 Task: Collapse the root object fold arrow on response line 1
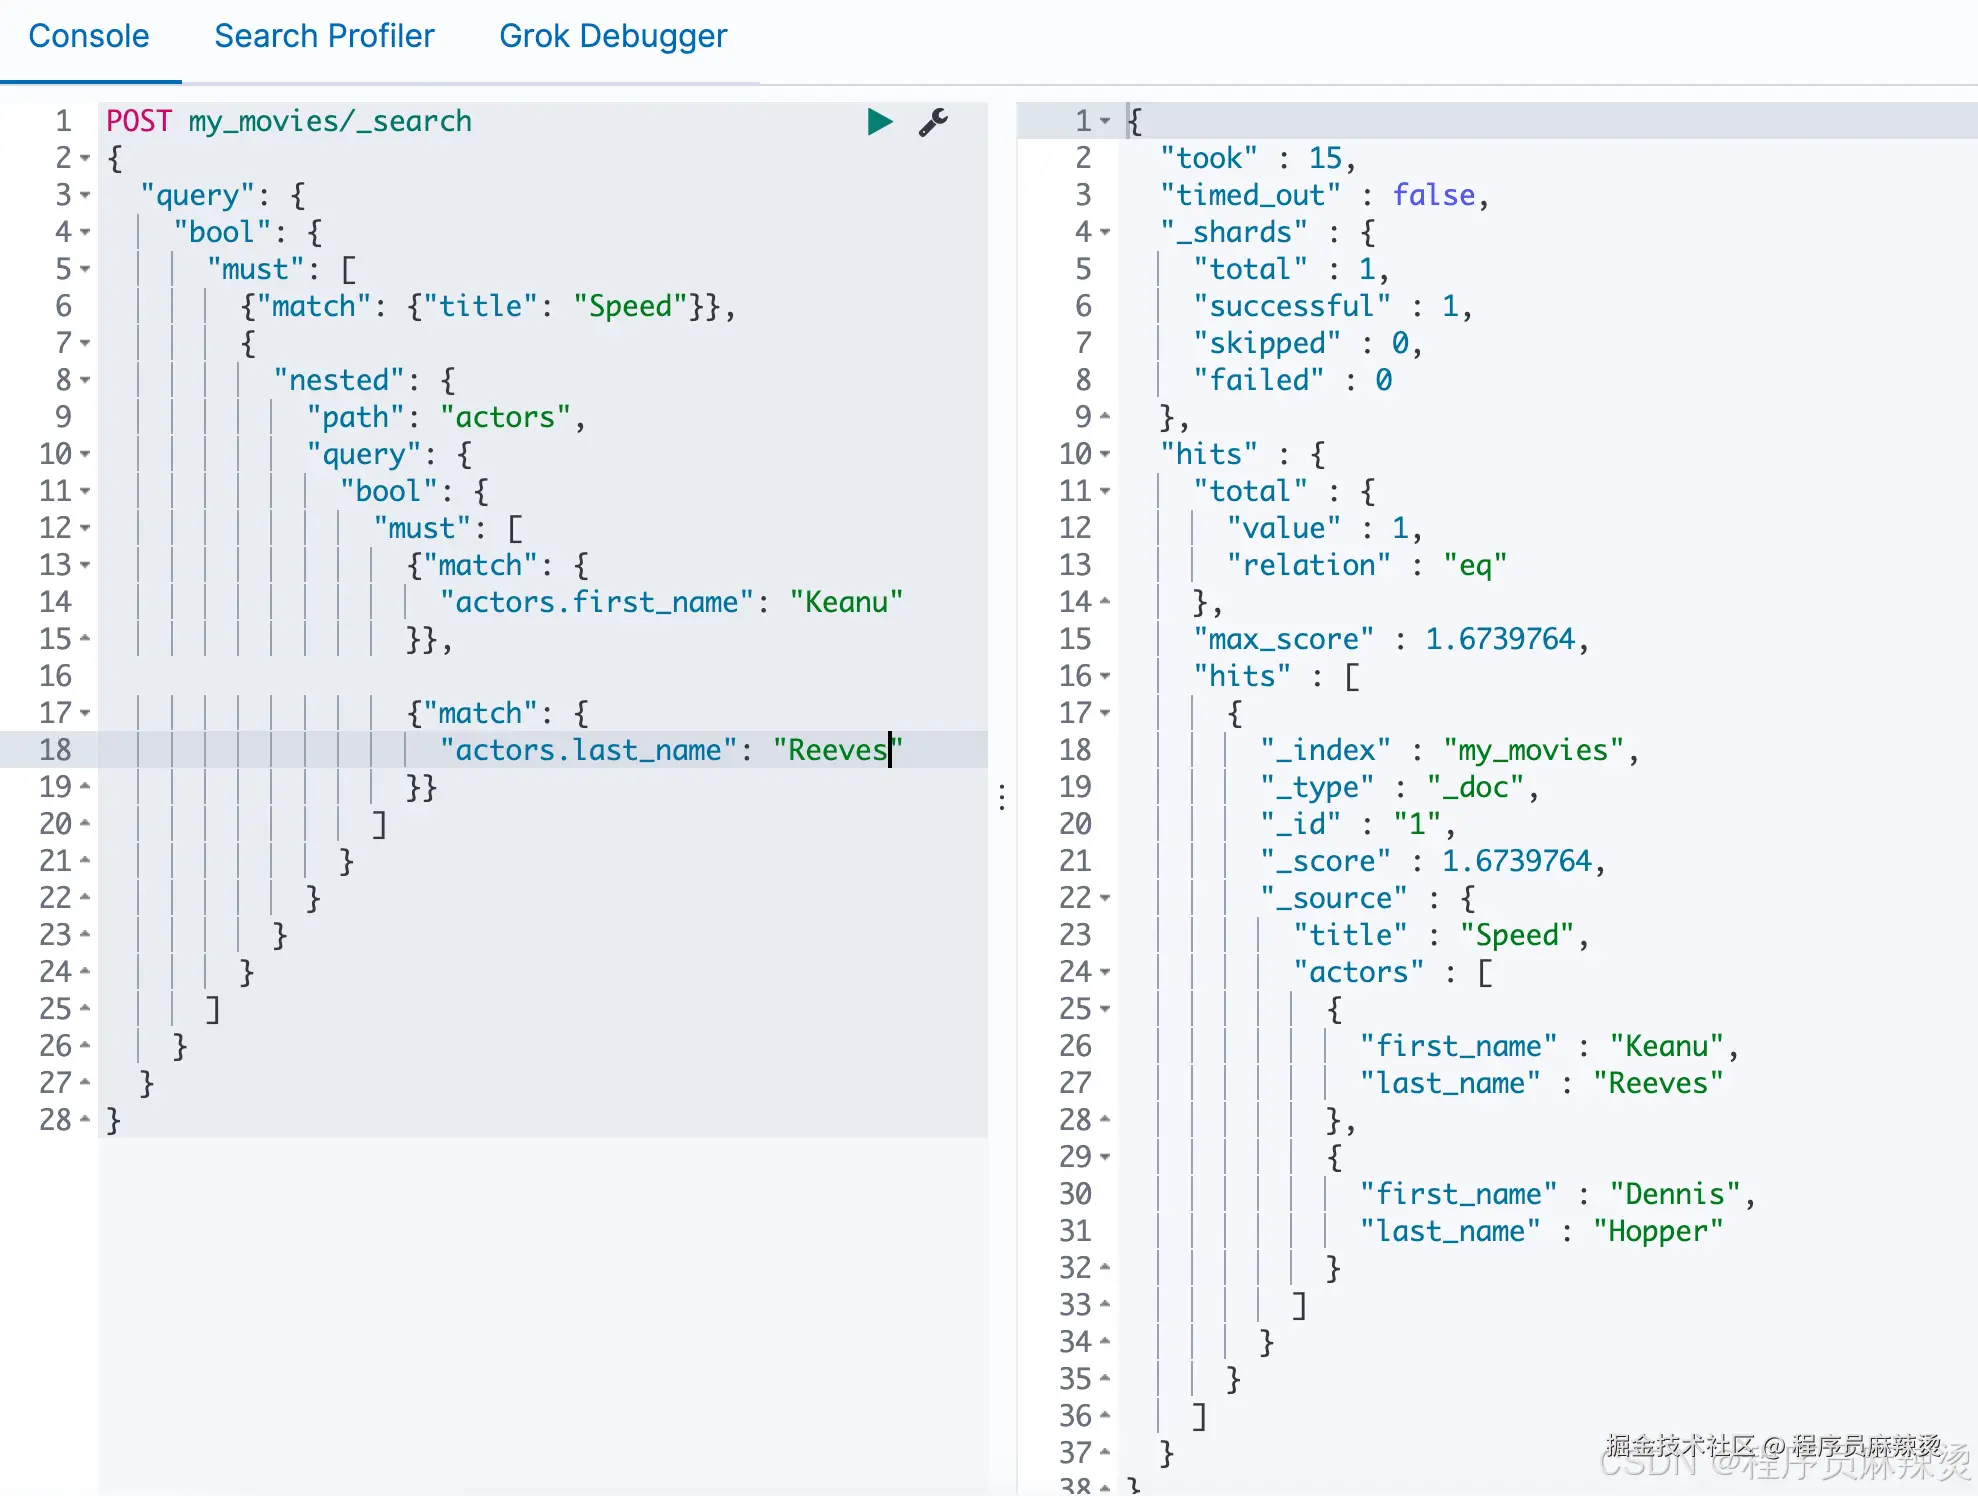[1105, 122]
